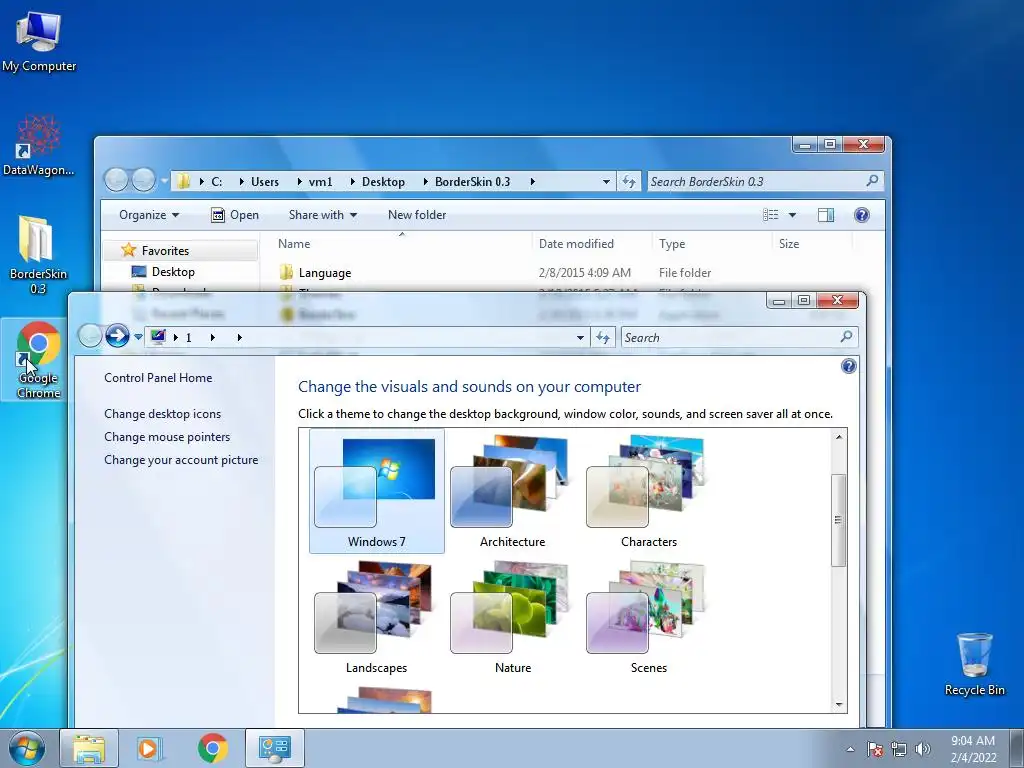Viewport: 1024px width, 768px height.
Task: Open the taskbar clock showing 9:04 AM
Action: (972, 749)
